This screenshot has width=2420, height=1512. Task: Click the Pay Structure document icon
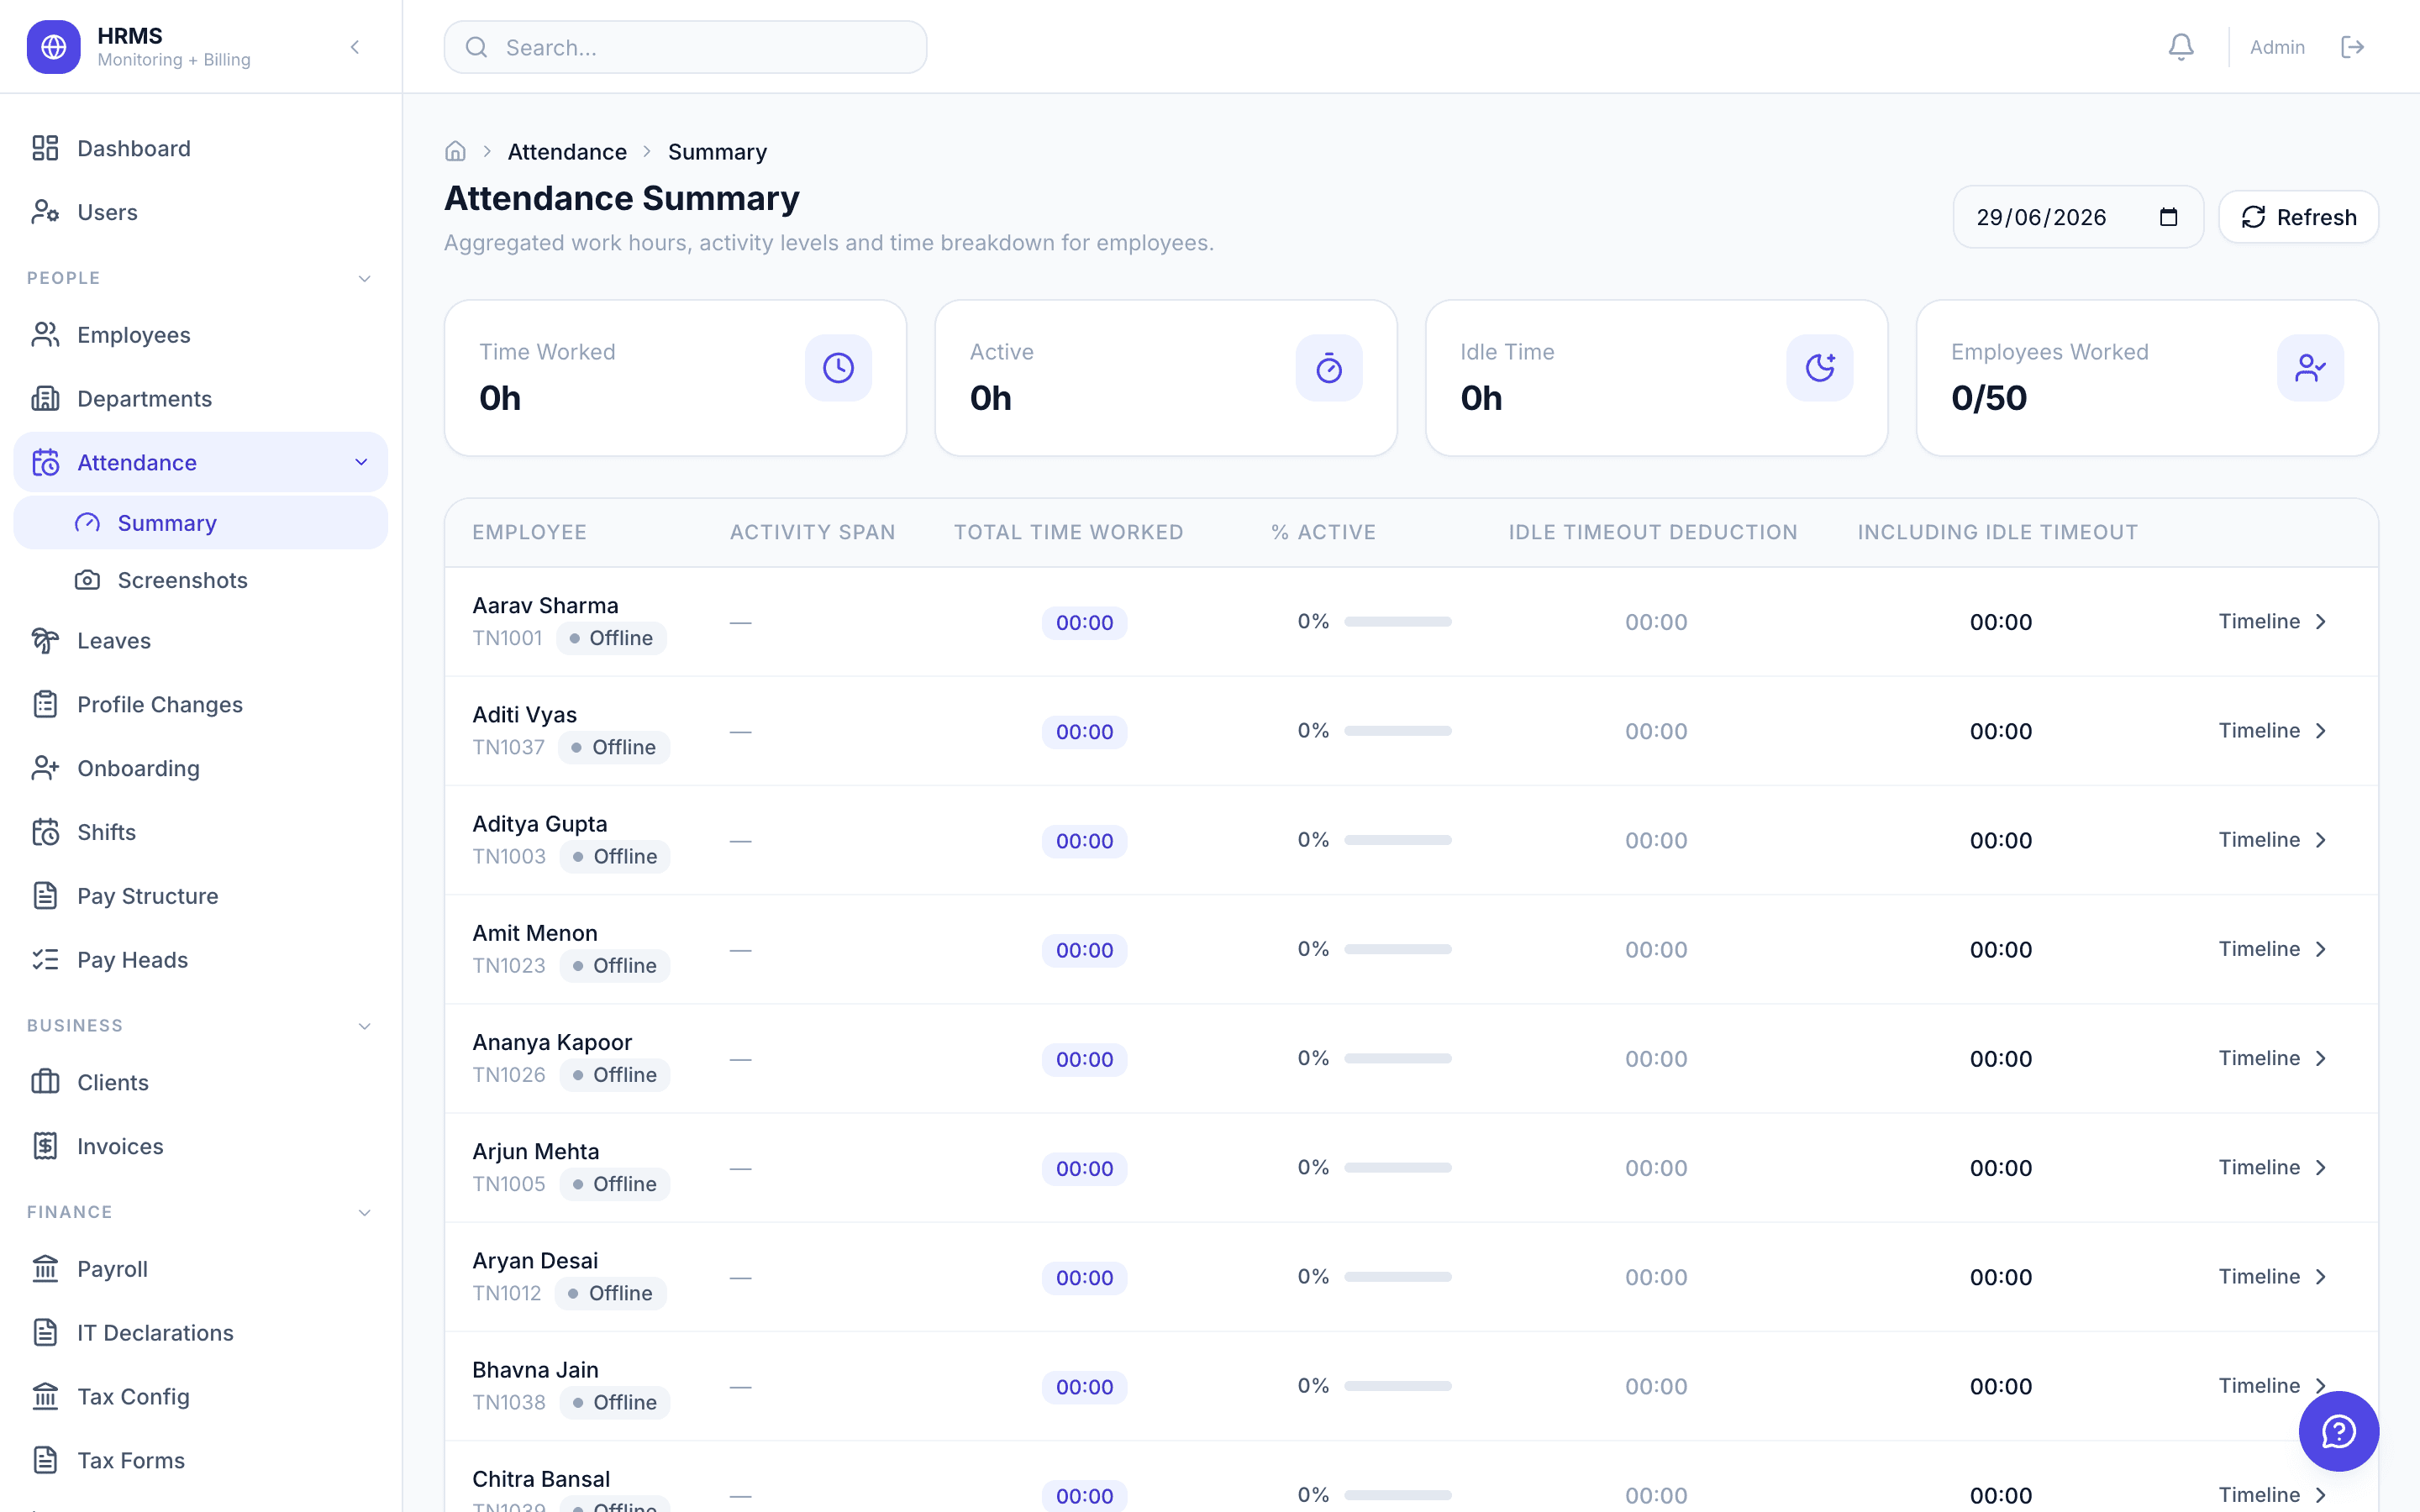coord(45,896)
